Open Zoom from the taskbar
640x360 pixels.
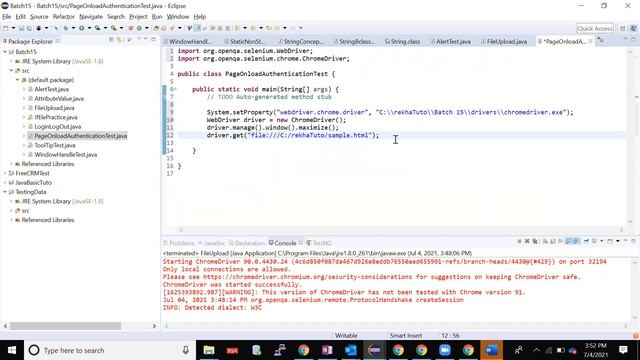444,350
